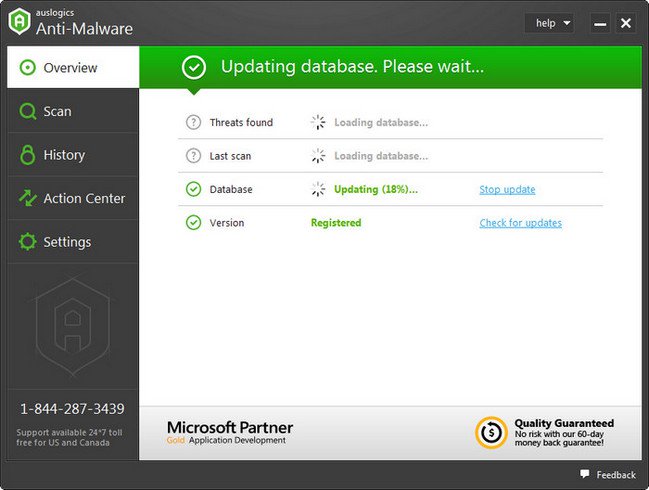
Task: Click the Settings gear icon
Action: [28, 241]
